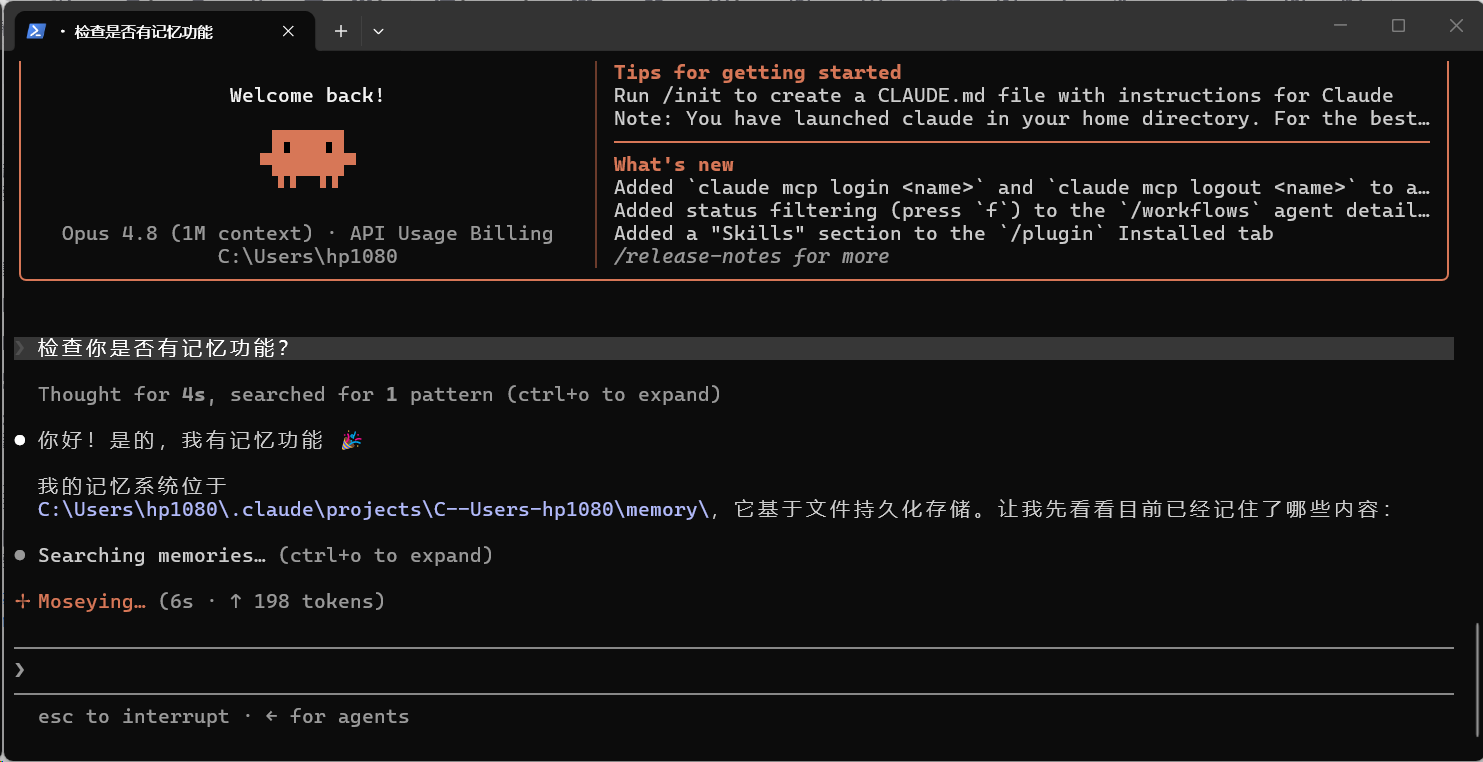Click the Thought for 4s expandable line
Viewport: 1483px width, 762px height.
click(379, 394)
